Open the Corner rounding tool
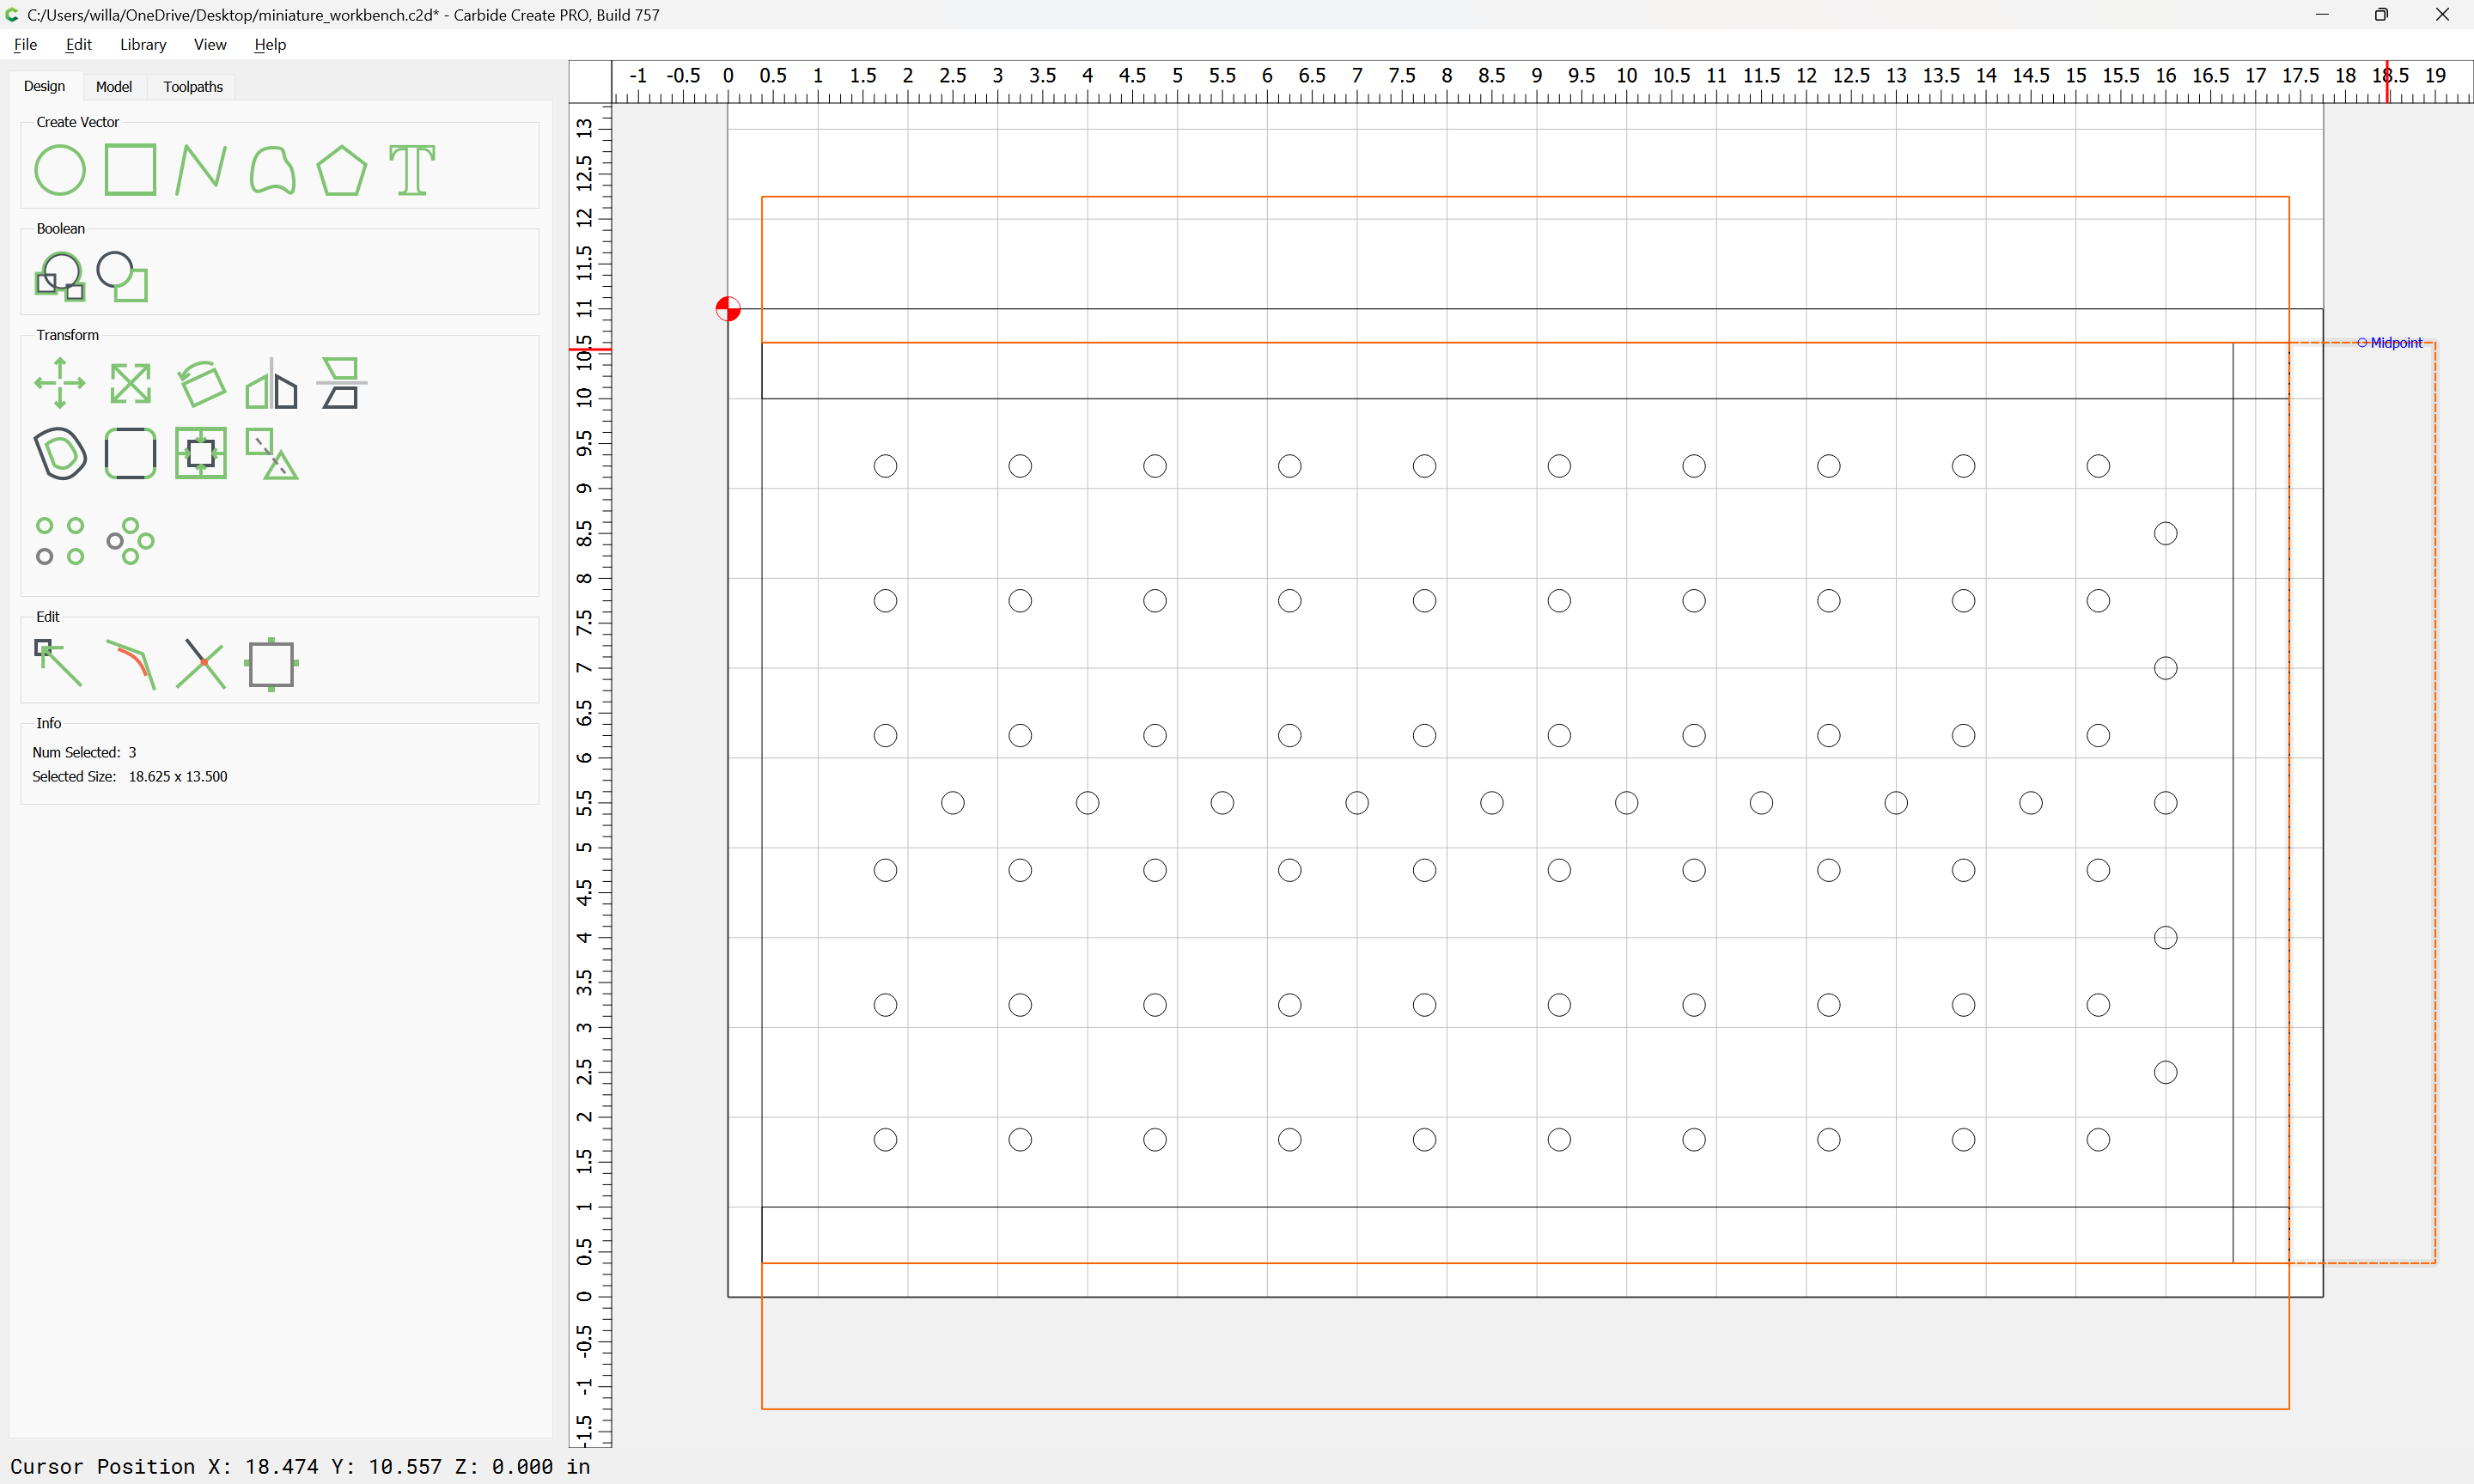This screenshot has height=1484, width=2474. pyautogui.click(x=130, y=453)
